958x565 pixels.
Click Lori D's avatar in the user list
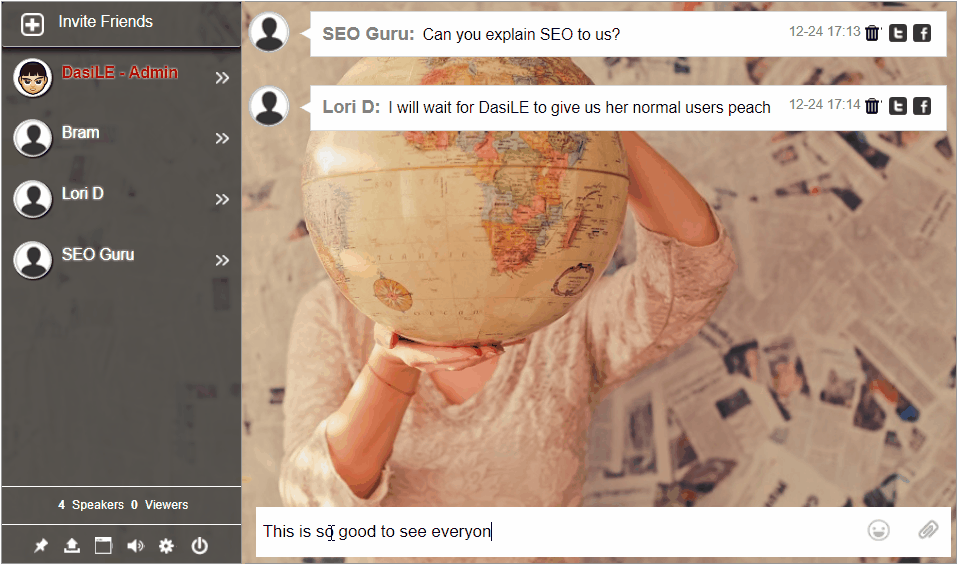[x=32, y=199]
